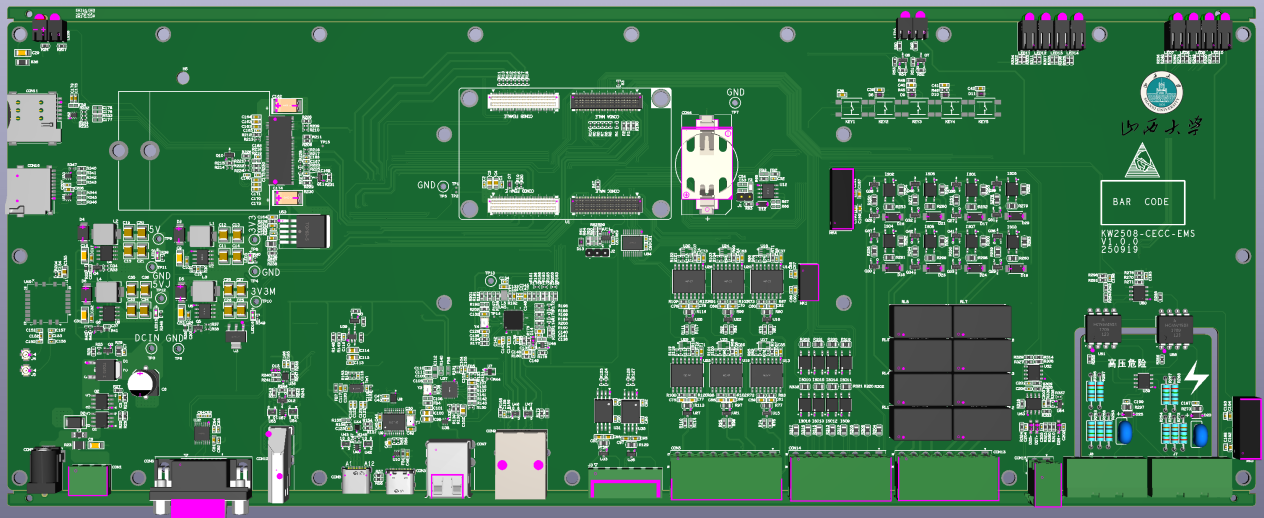Viewport: 1264px width, 518px height.
Task: Select the large black TO-263 regulator
Action: point(304,230)
